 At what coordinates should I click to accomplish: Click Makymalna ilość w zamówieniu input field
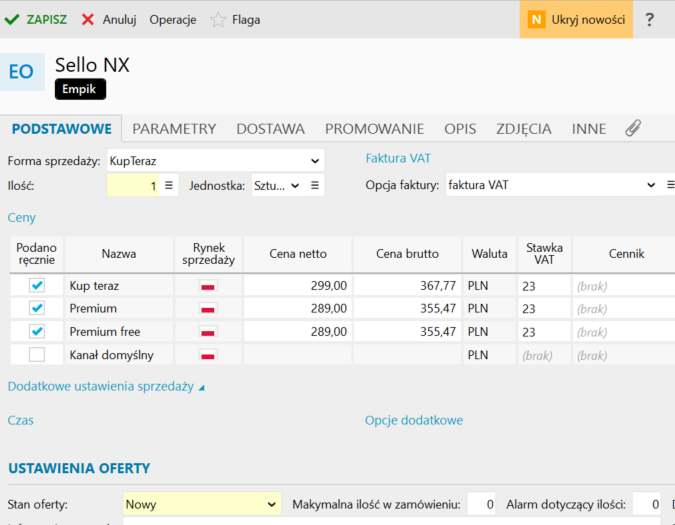[481, 504]
